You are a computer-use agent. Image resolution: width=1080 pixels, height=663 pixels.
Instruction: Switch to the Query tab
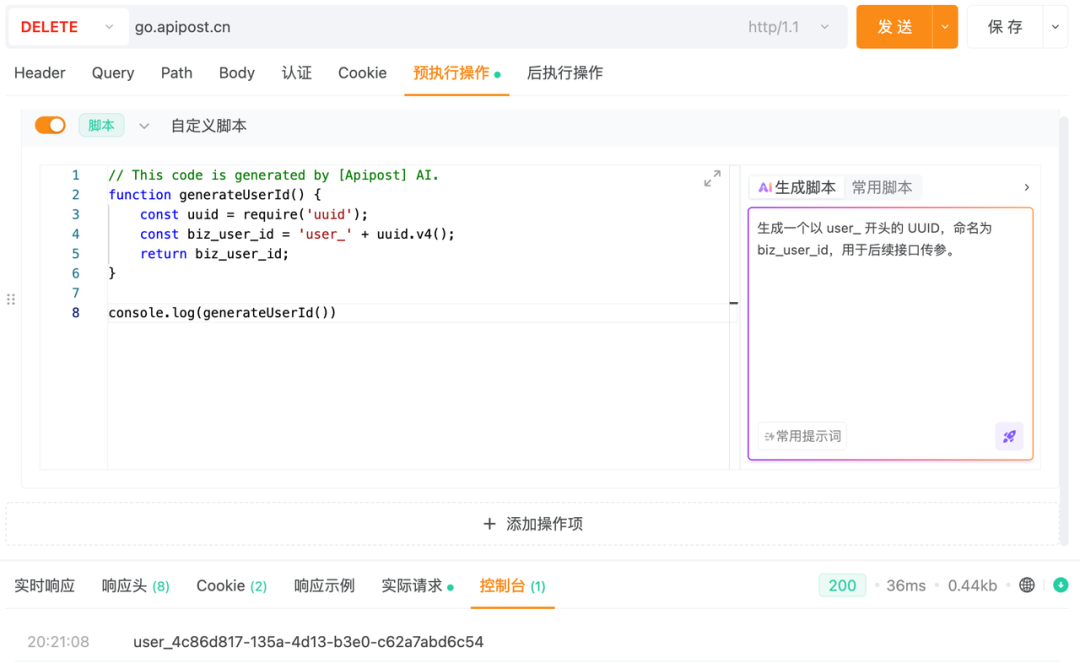pyautogui.click(x=113, y=73)
